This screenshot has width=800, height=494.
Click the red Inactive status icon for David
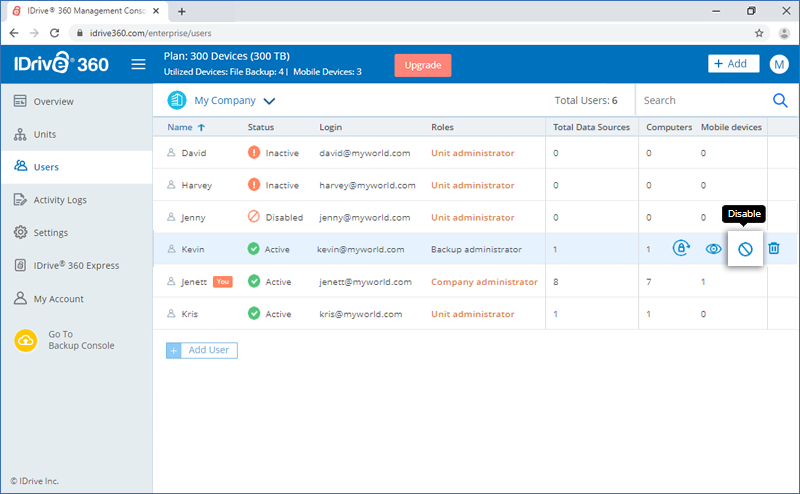254,152
